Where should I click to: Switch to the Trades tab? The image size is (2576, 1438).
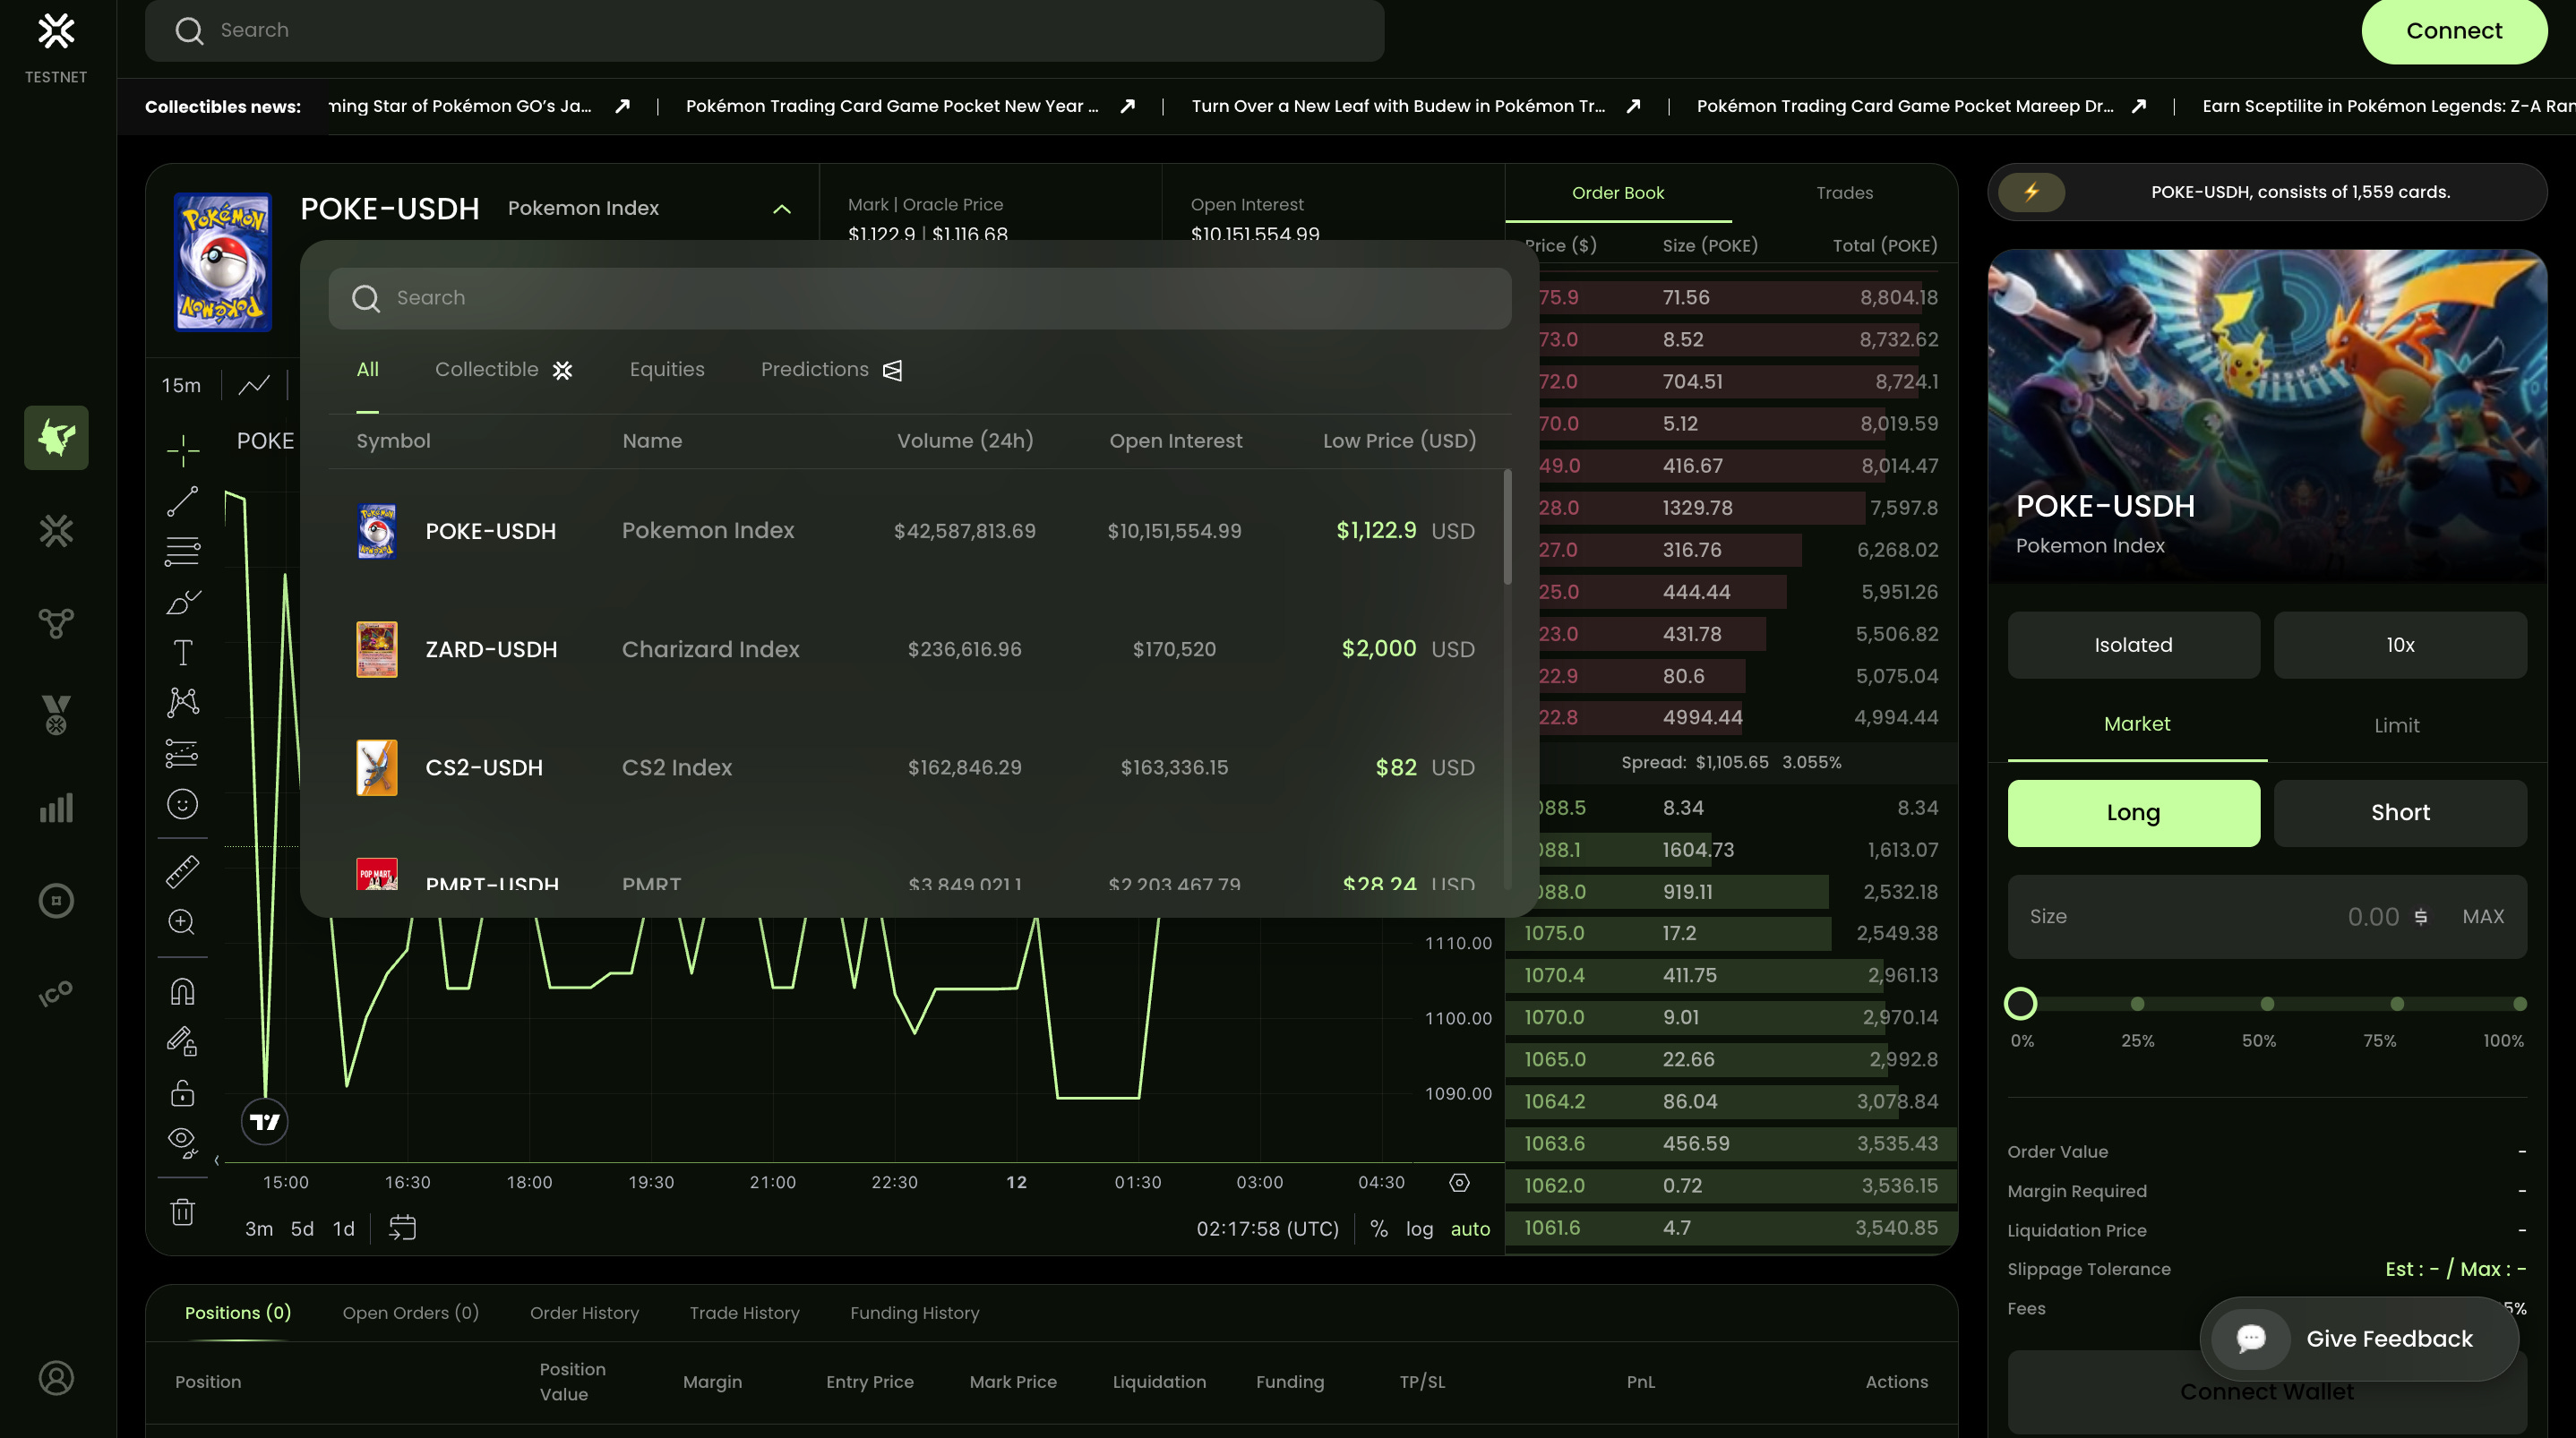[1844, 193]
